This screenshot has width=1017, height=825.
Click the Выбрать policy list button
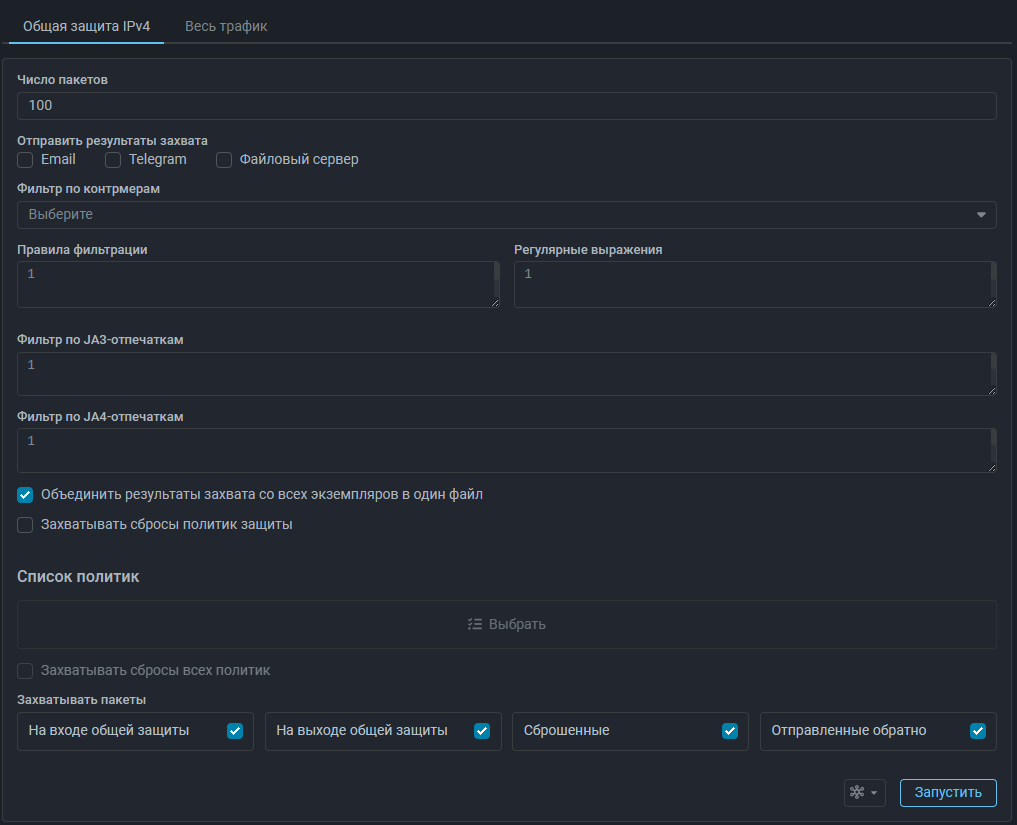(x=507, y=624)
